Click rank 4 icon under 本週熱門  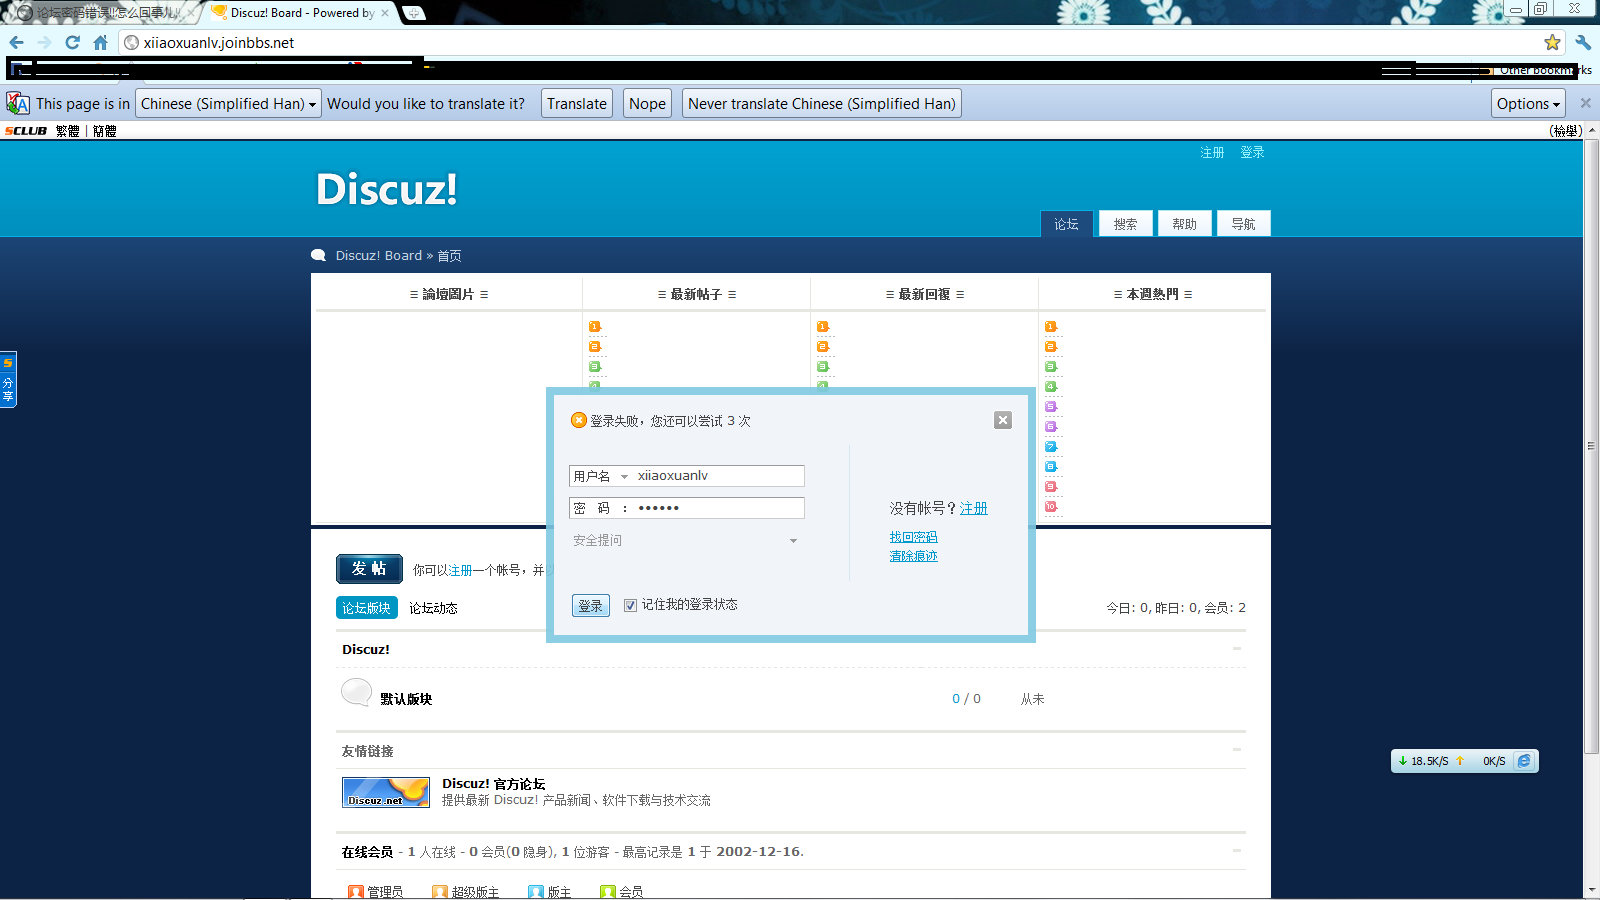tap(1051, 387)
